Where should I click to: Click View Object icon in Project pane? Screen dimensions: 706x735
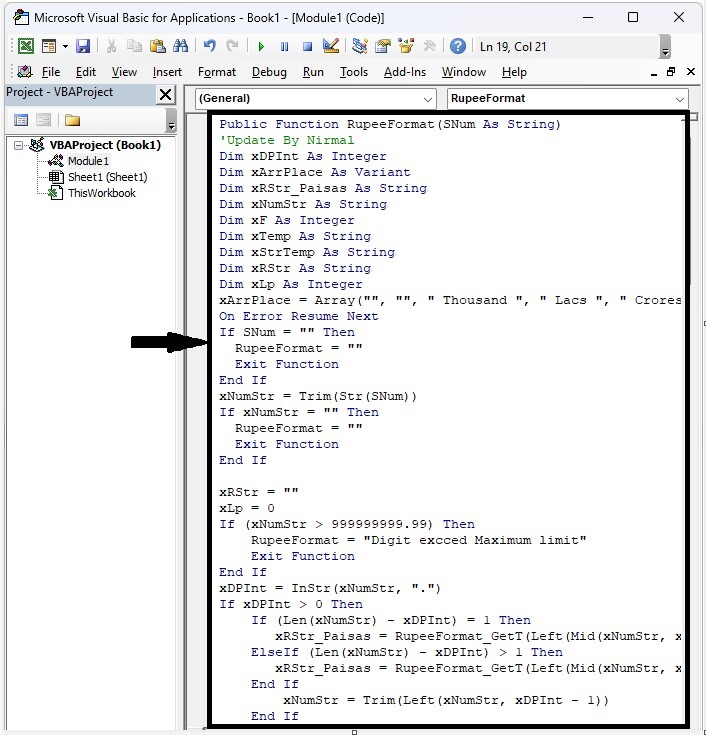(44, 120)
